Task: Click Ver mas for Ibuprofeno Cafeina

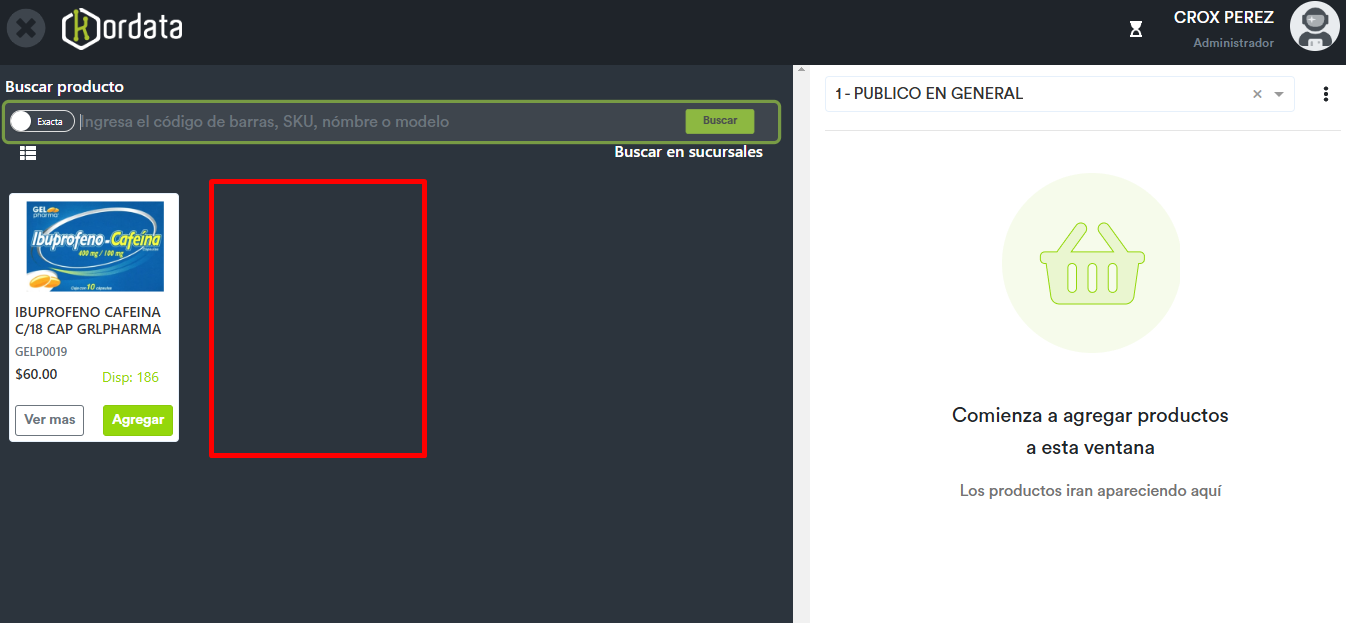Action: [50, 420]
